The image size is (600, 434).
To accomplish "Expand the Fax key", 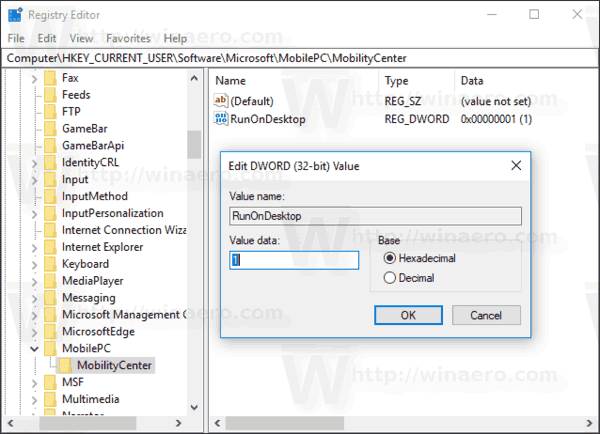I will click(x=34, y=79).
